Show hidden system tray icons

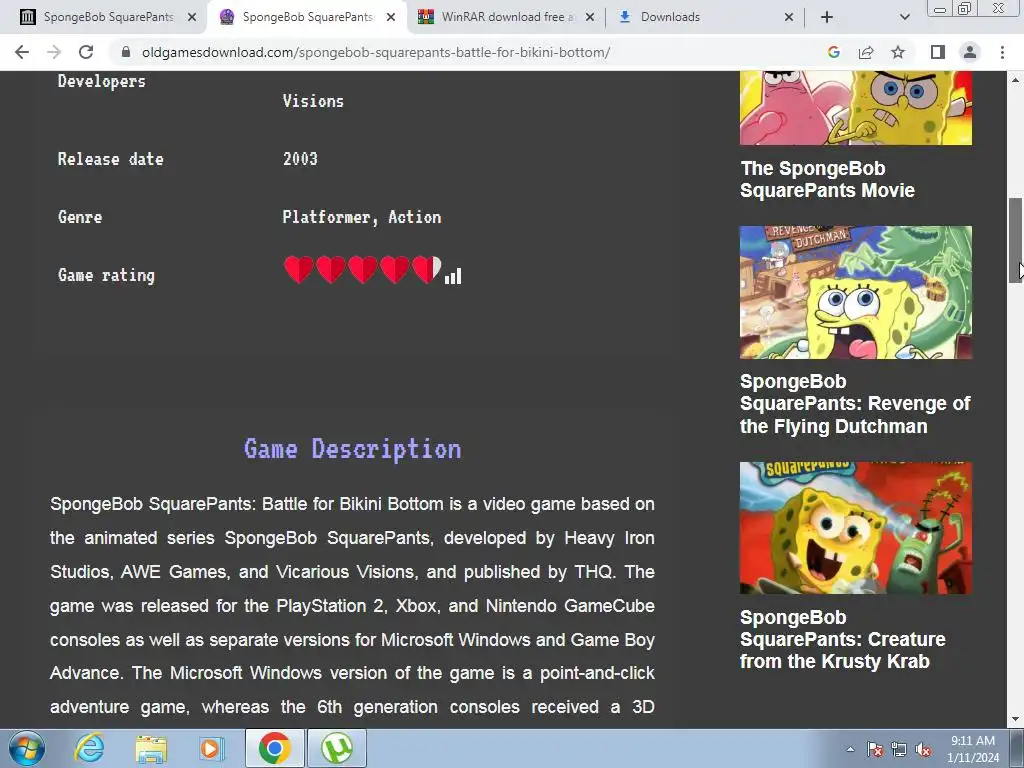click(x=850, y=749)
